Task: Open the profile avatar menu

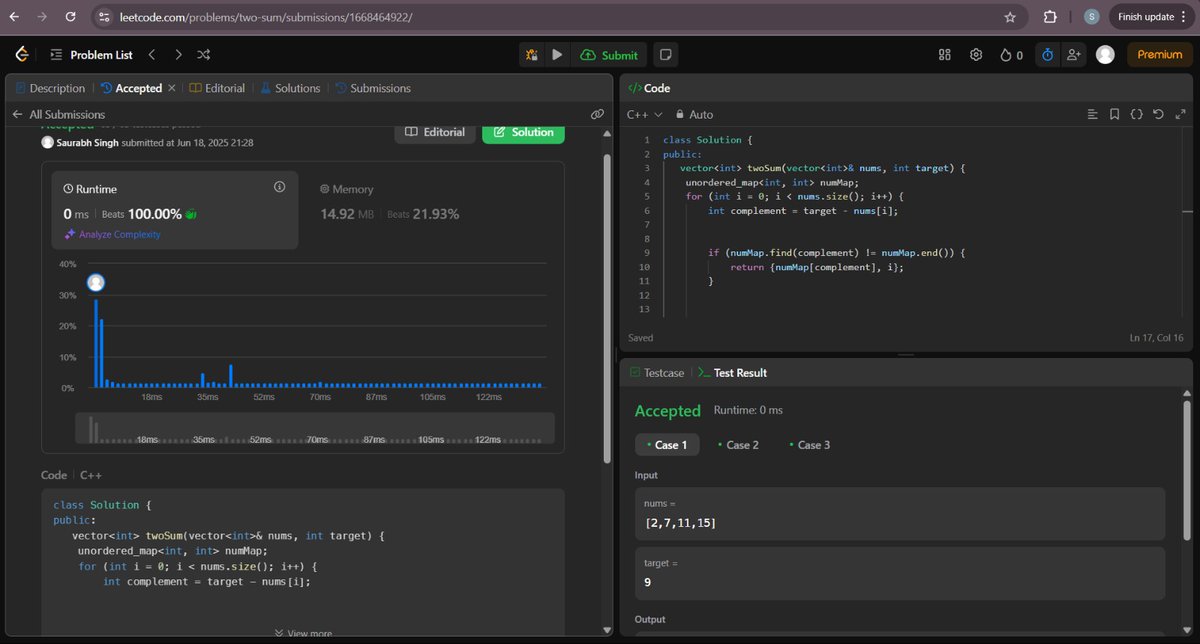Action: 1105,55
